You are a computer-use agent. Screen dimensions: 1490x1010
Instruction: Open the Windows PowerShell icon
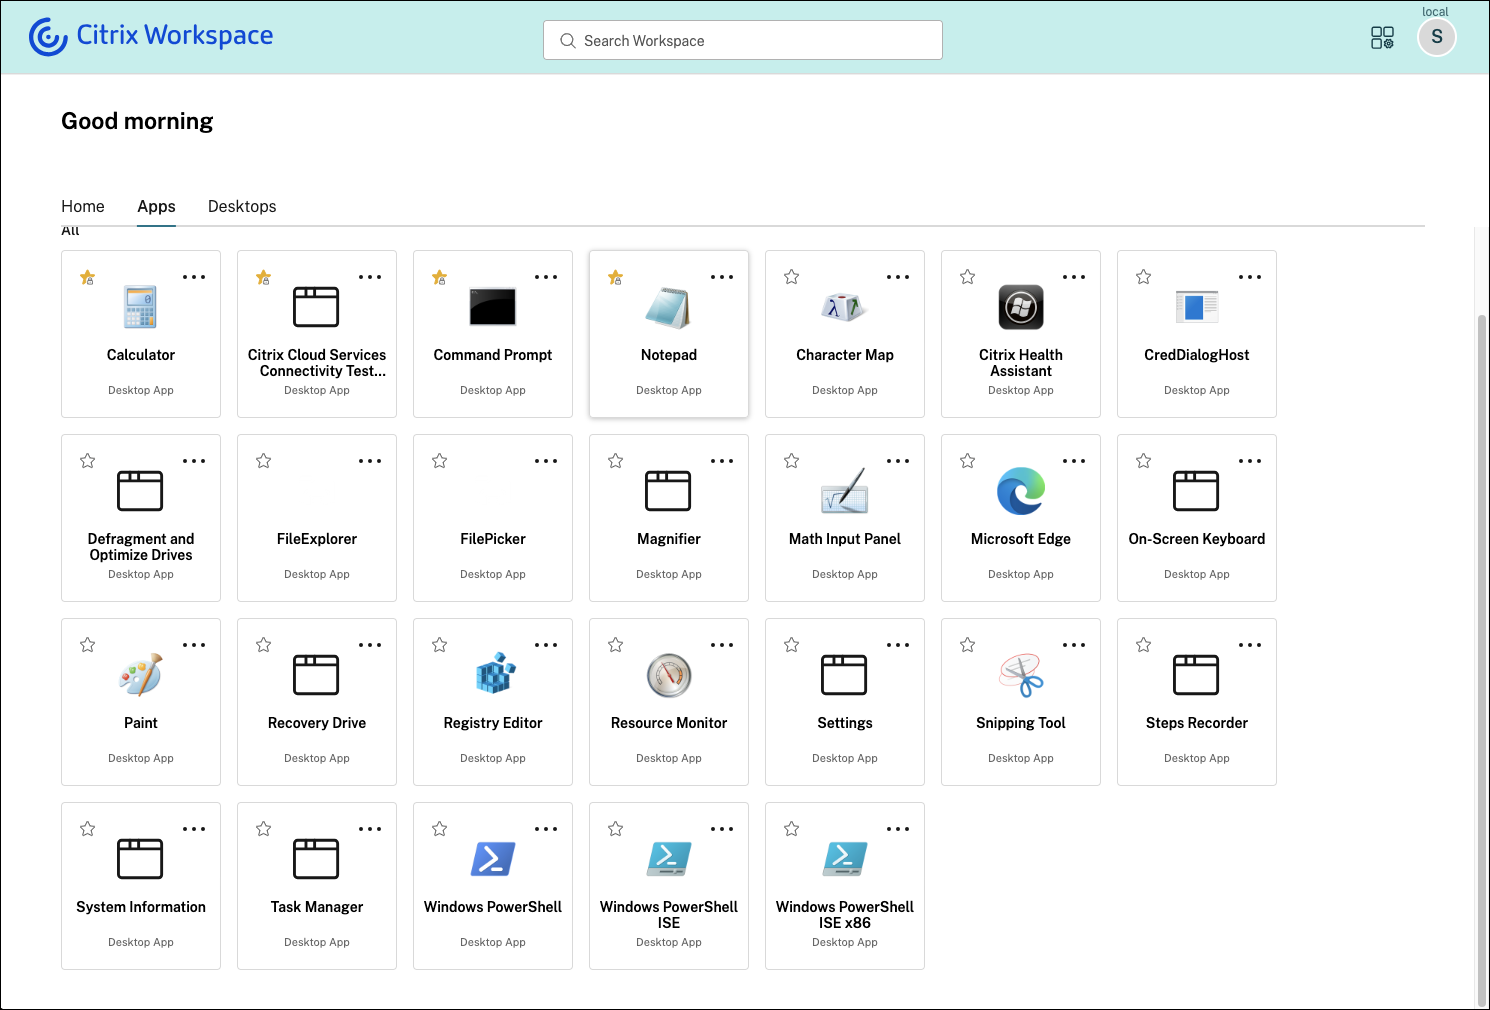click(493, 859)
